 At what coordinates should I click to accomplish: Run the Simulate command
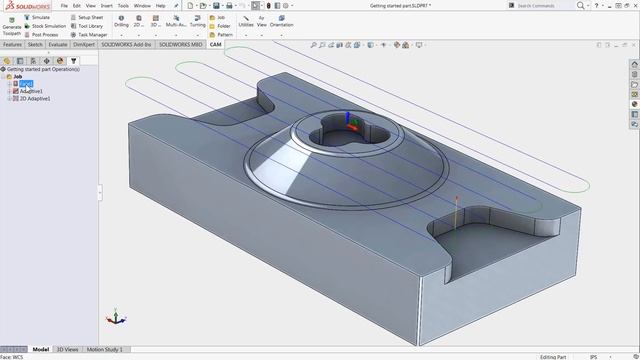pyautogui.click(x=37, y=18)
